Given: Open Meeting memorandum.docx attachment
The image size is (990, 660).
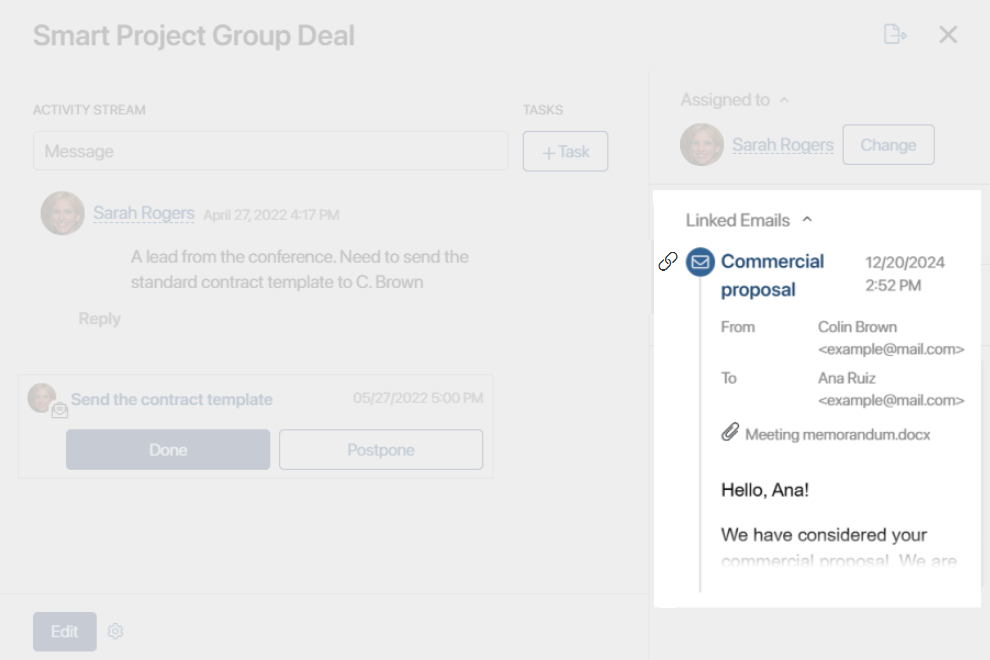Looking at the screenshot, I should click(x=837, y=435).
